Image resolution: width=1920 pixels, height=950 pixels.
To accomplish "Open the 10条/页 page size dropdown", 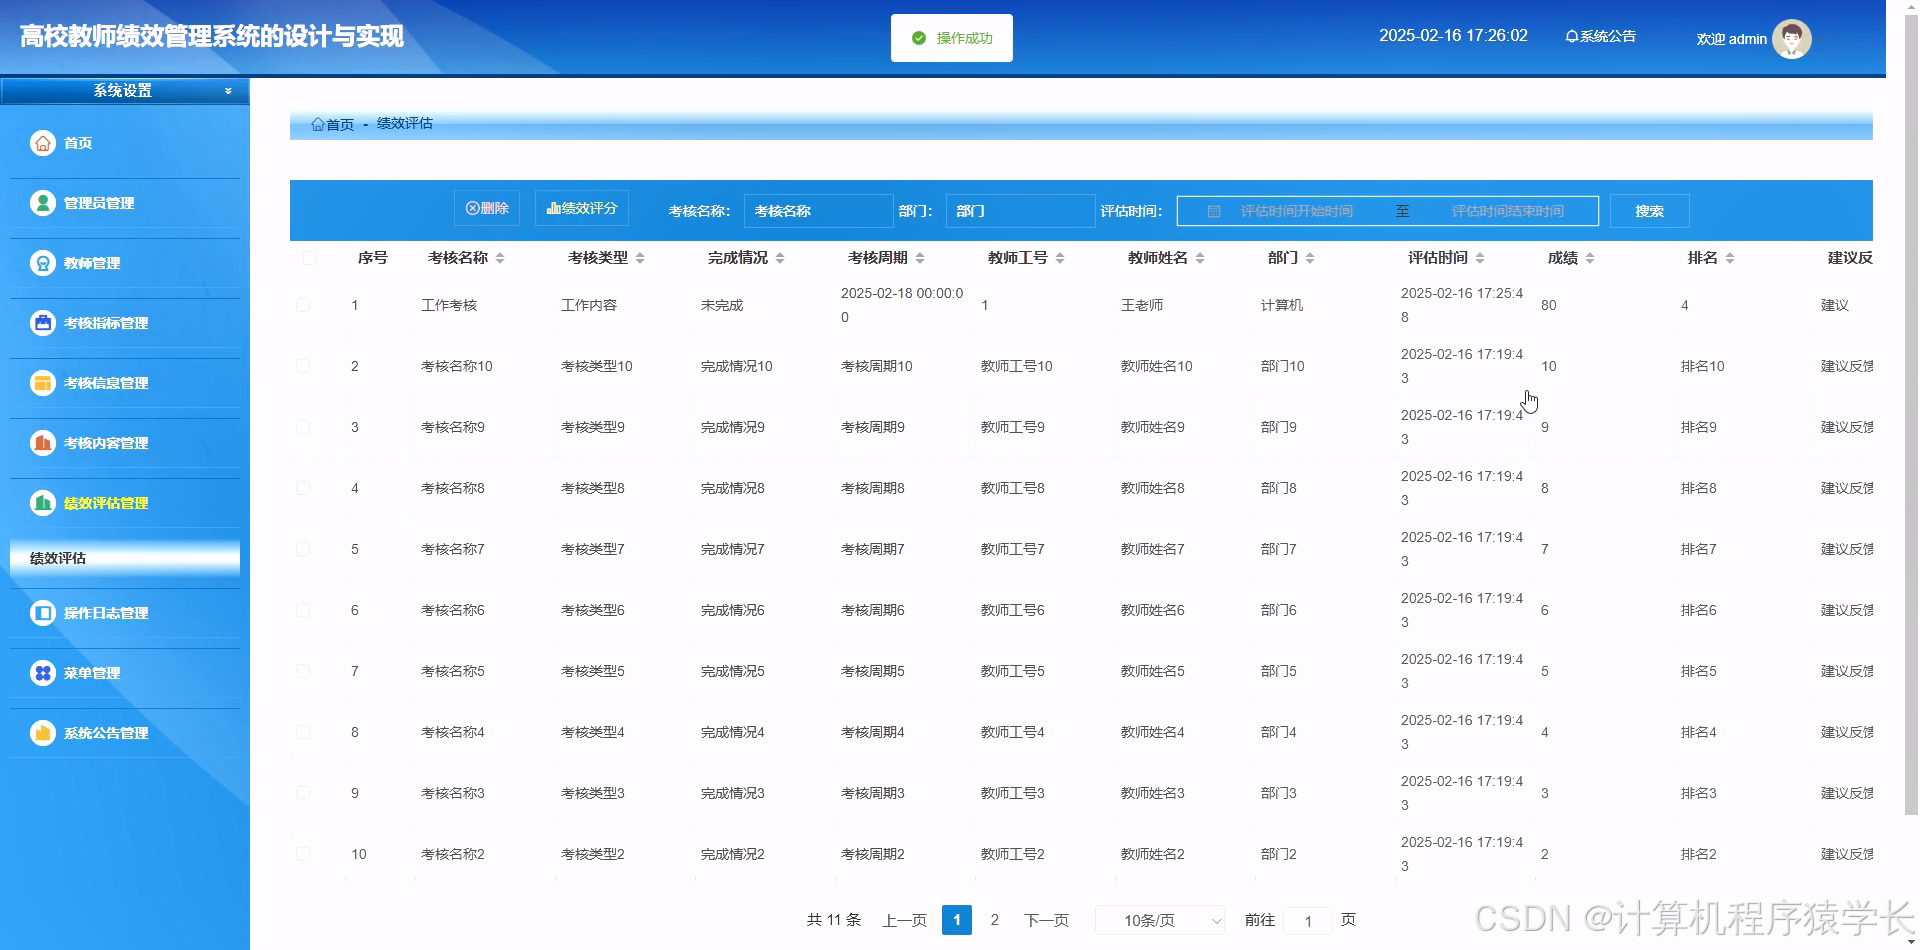I will pos(1158,919).
